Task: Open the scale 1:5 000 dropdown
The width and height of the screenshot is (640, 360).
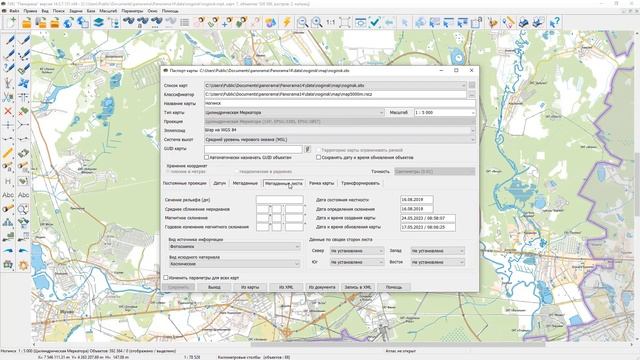Action: (473, 113)
